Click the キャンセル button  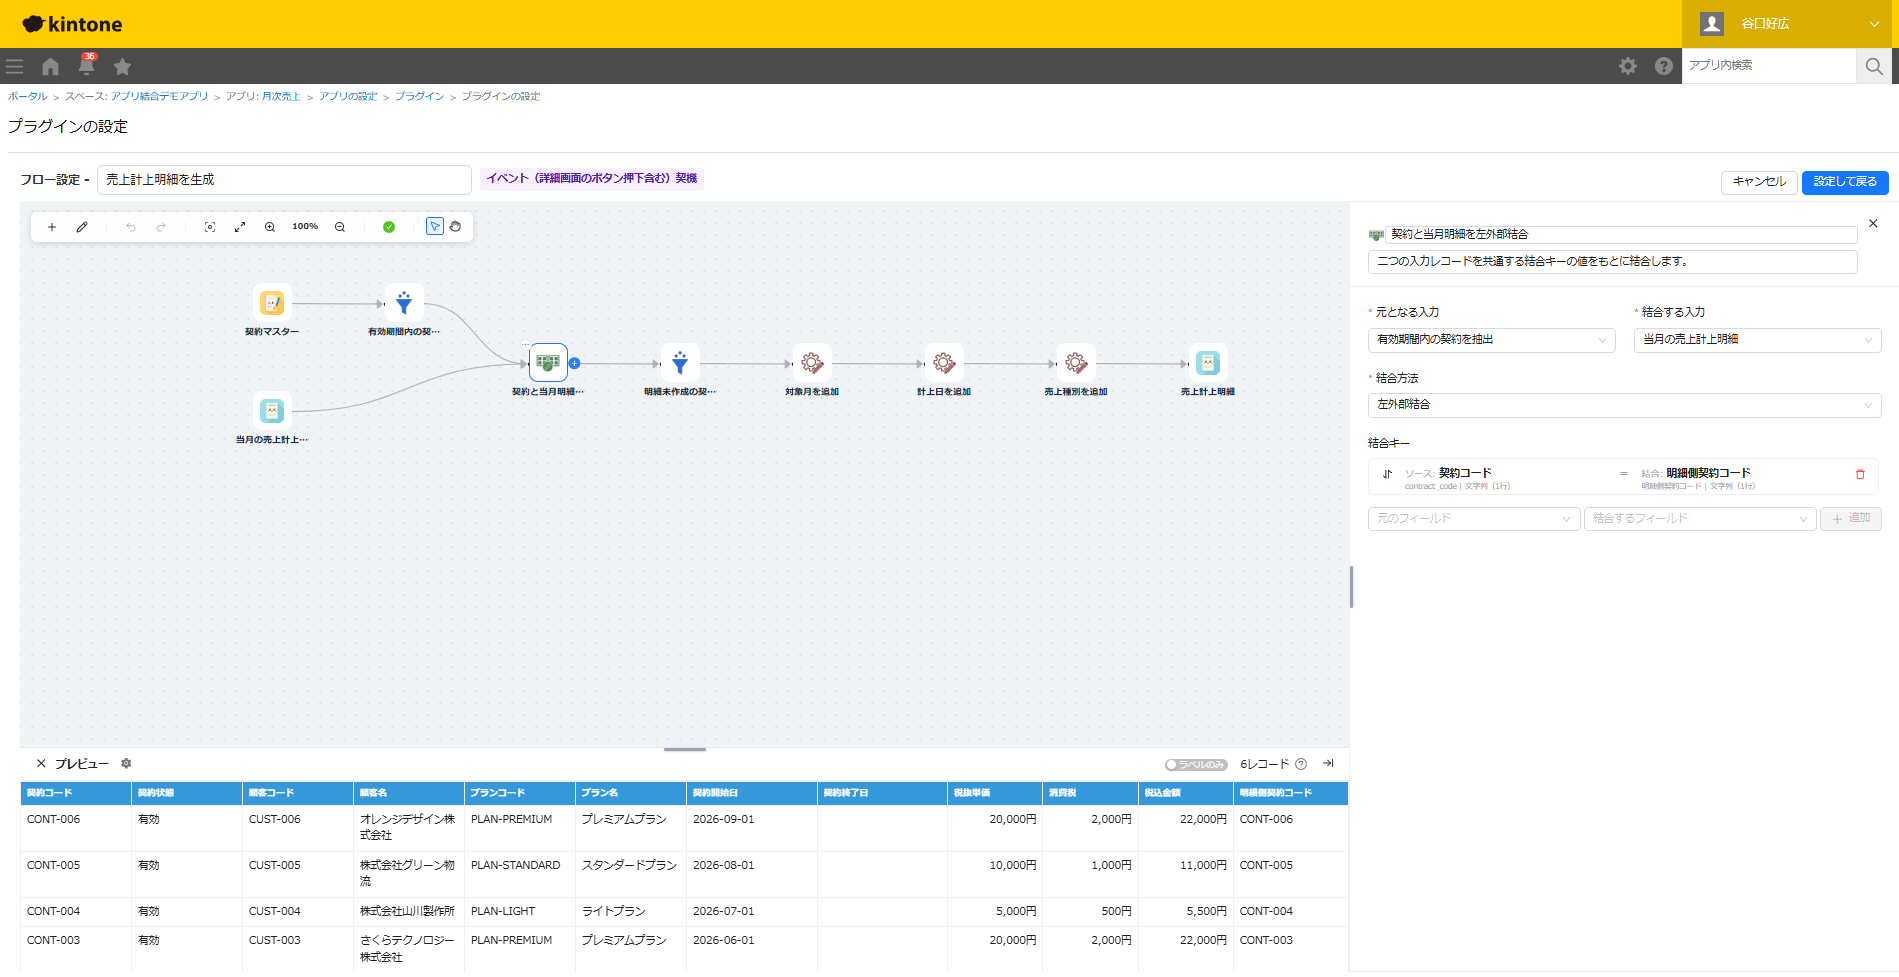1759,182
